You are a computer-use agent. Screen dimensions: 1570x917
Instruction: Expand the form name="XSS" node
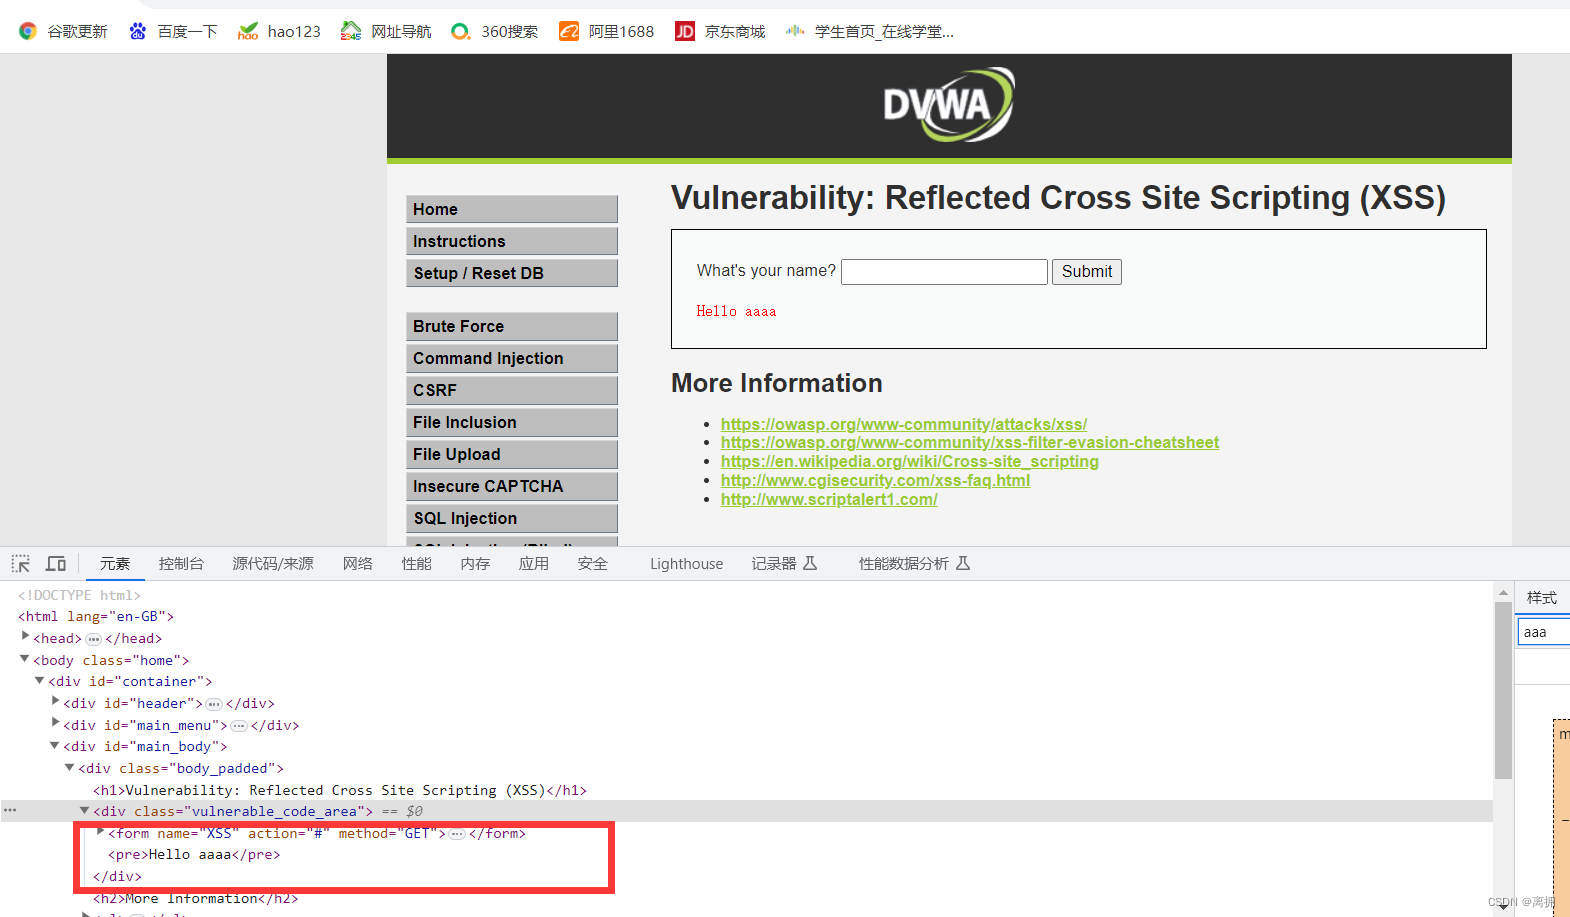pos(100,832)
